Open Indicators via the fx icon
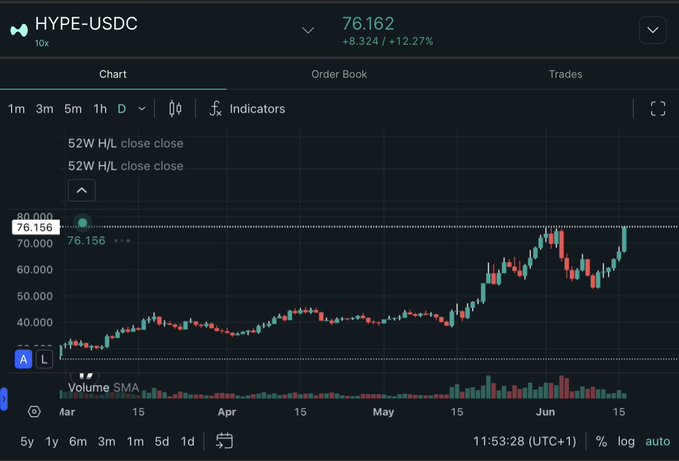This screenshot has width=679, height=461. coord(216,109)
